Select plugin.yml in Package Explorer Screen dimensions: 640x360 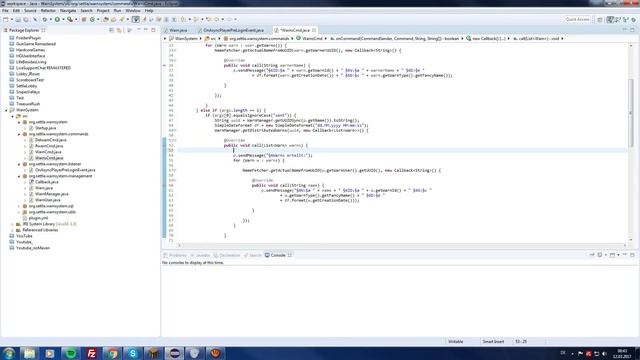(x=38, y=218)
